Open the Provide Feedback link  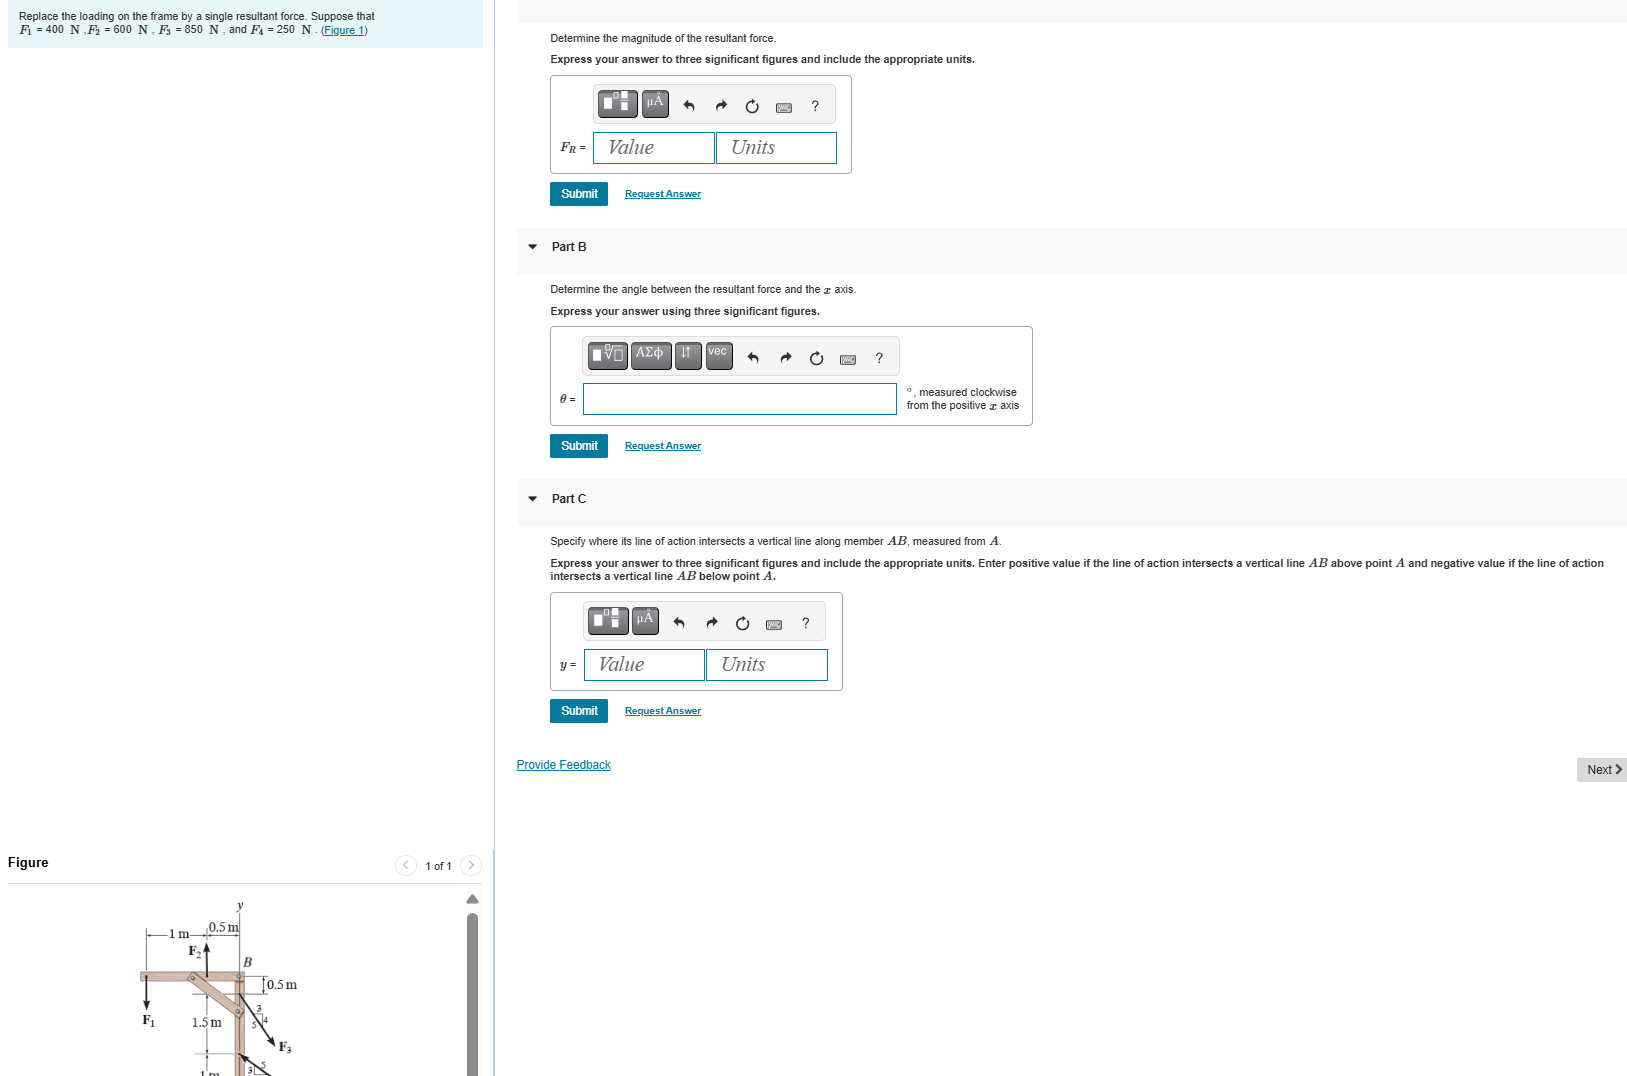point(563,765)
